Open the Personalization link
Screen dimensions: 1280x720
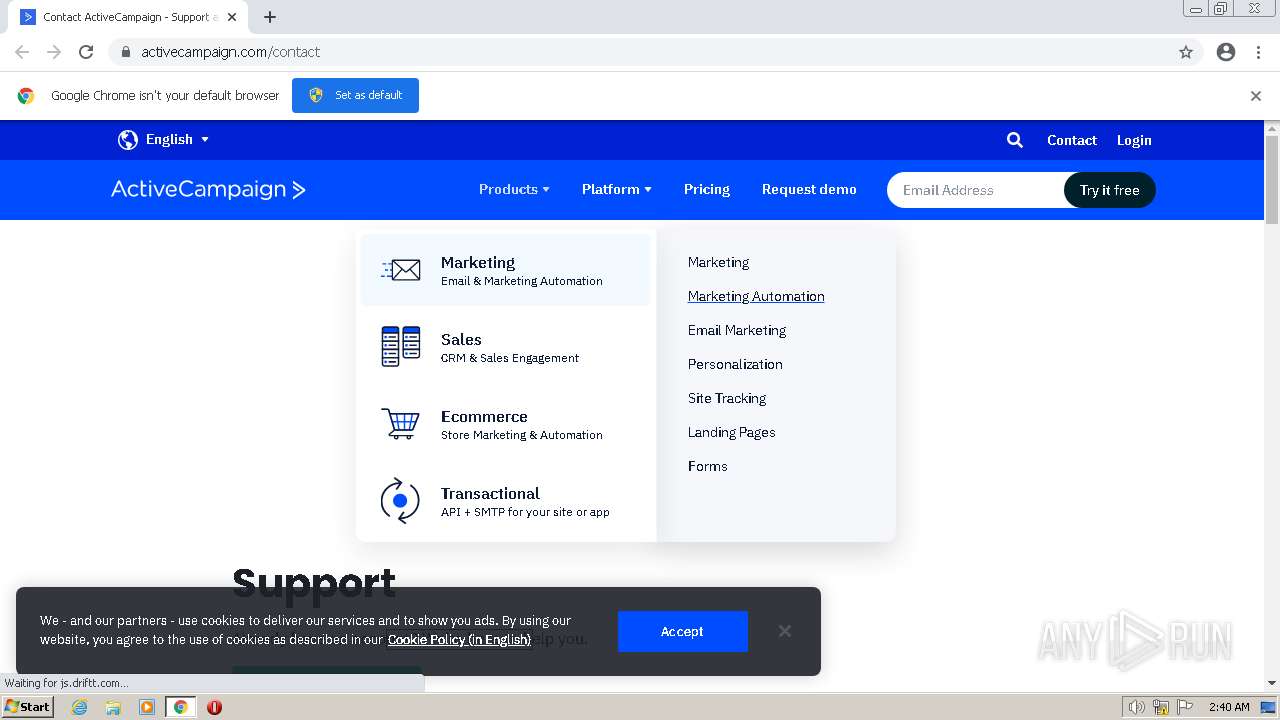[735, 364]
